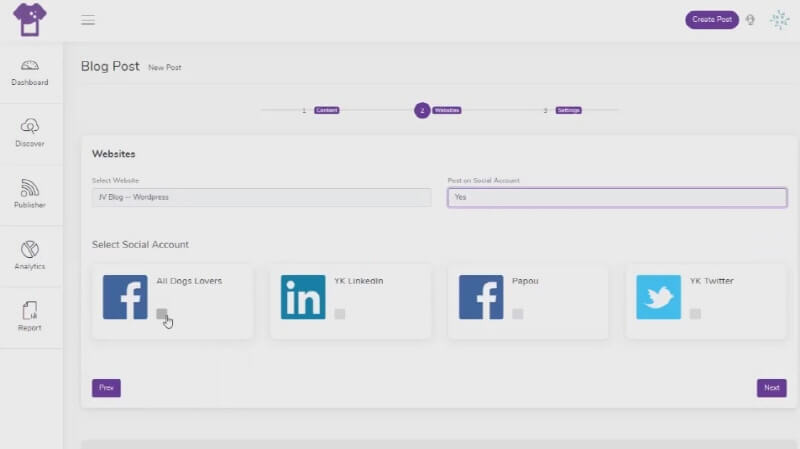The height and width of the screenshot is (449, 800).
Task: Open the user profile avatar
Action: click(x=780, y=20)
